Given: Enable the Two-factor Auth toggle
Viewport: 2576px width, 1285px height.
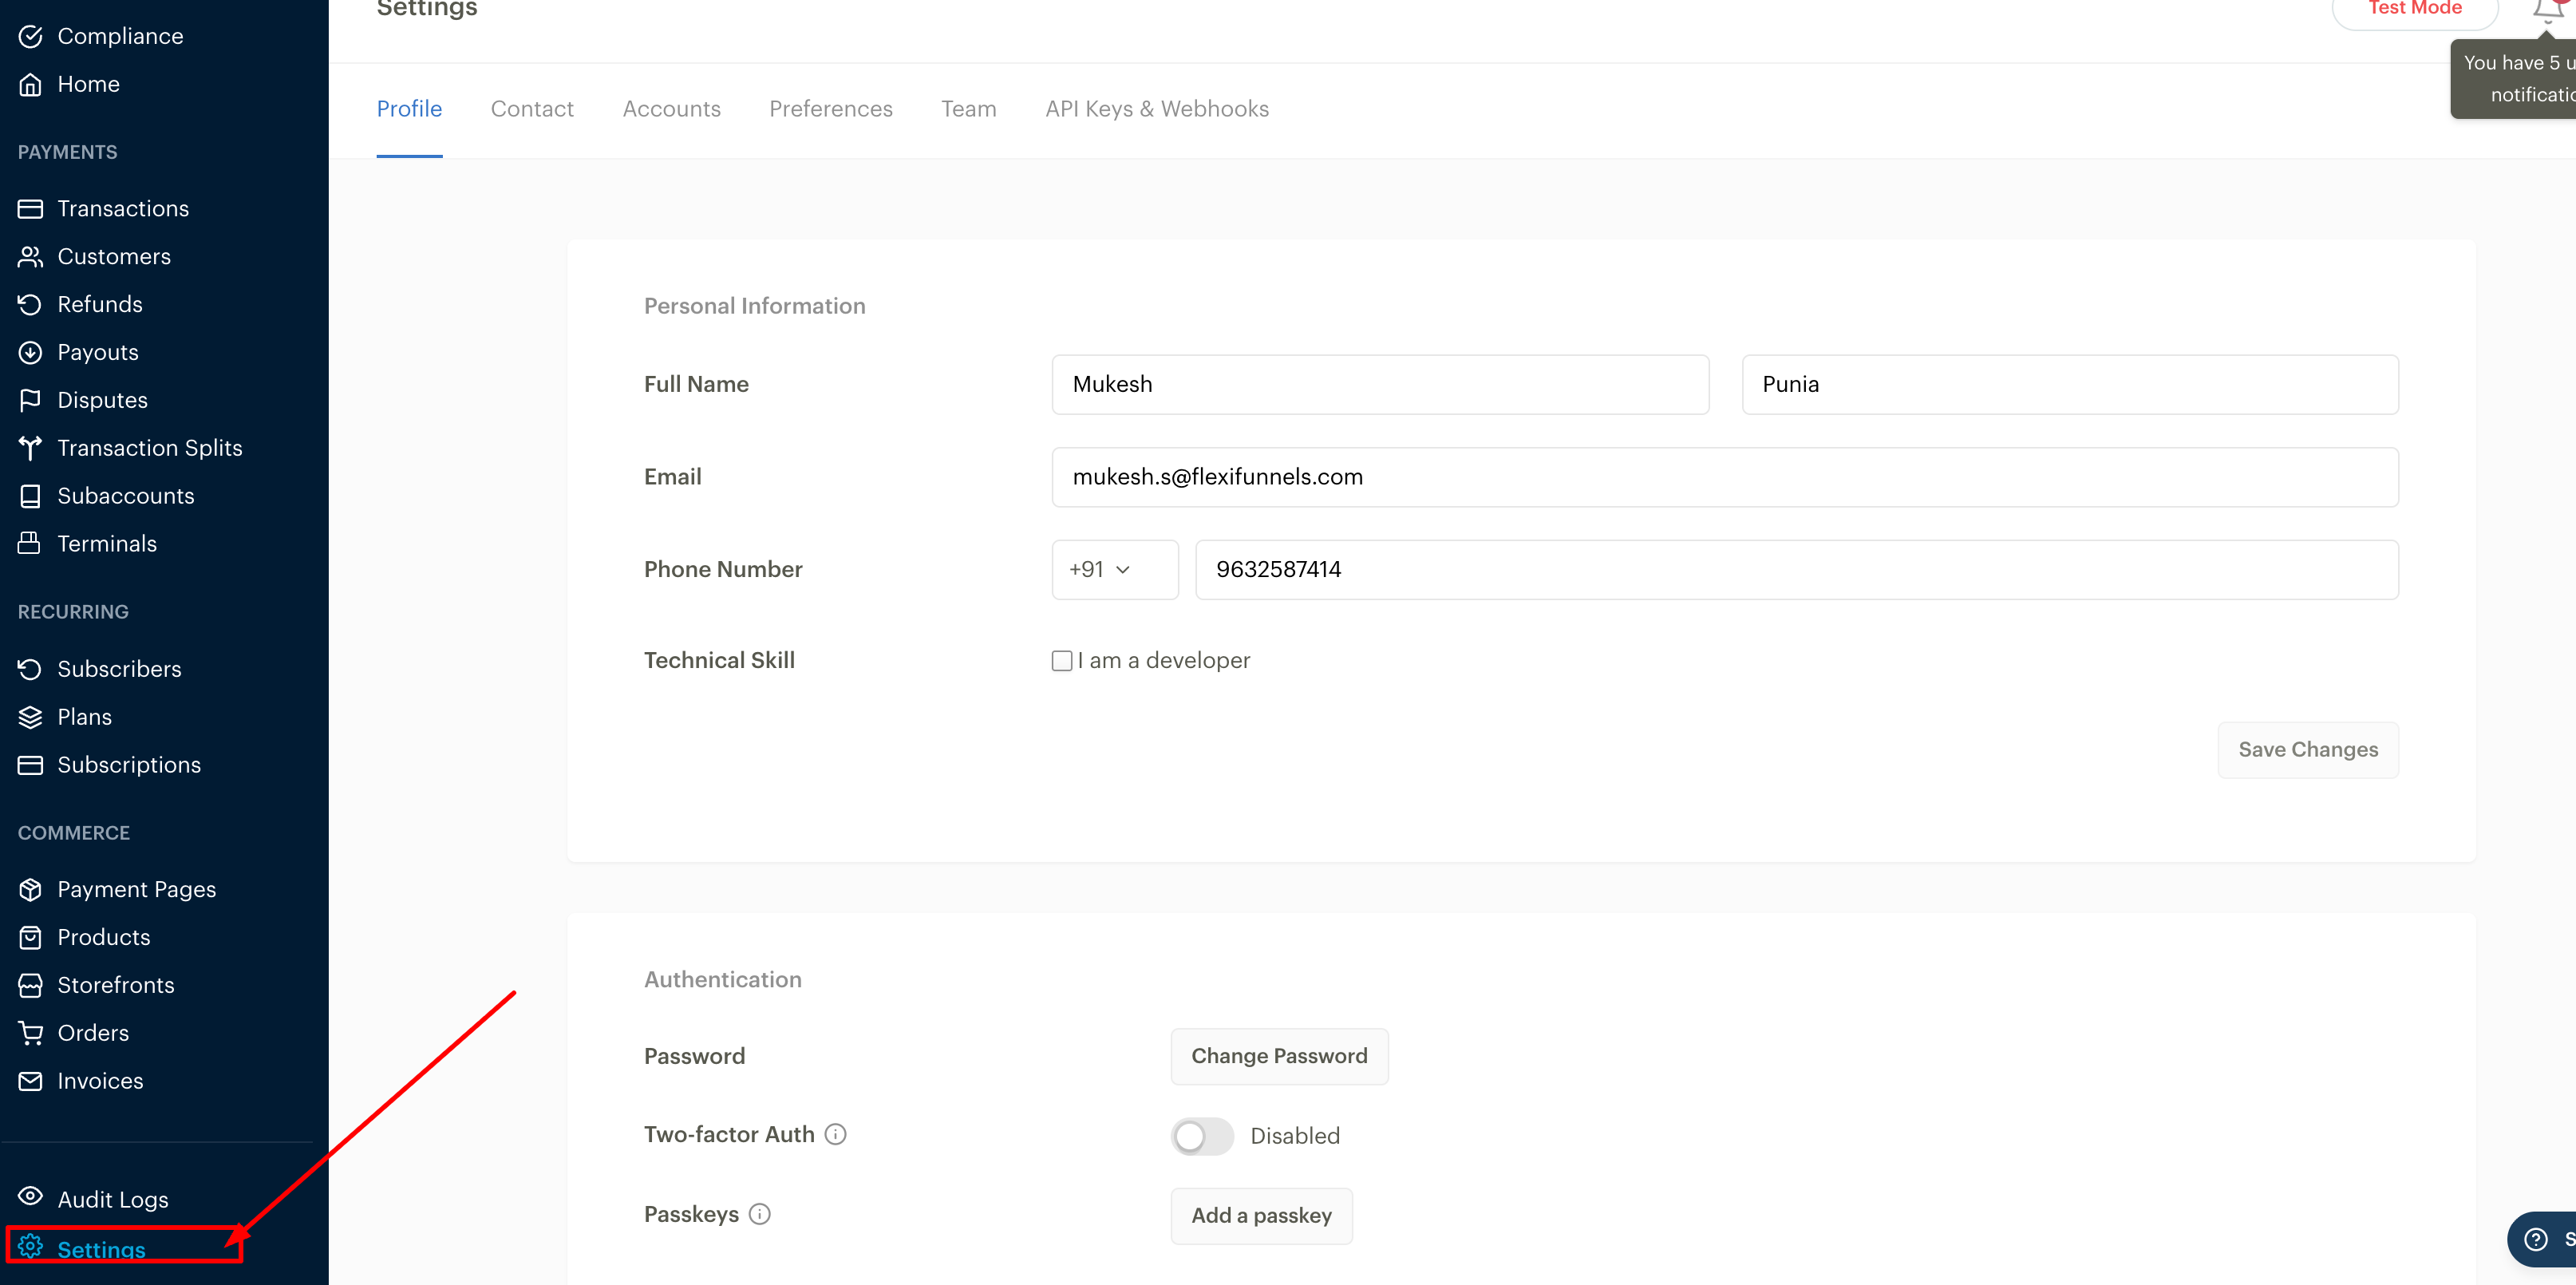Looking at the screenshot, I should coord(1202,1136).
